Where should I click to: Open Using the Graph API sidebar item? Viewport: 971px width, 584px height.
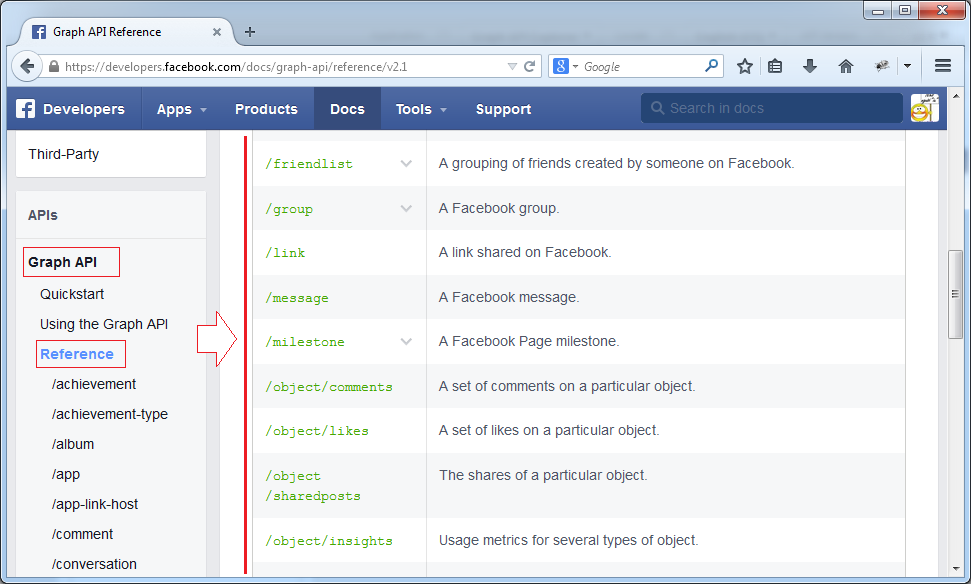coord(104,324)
